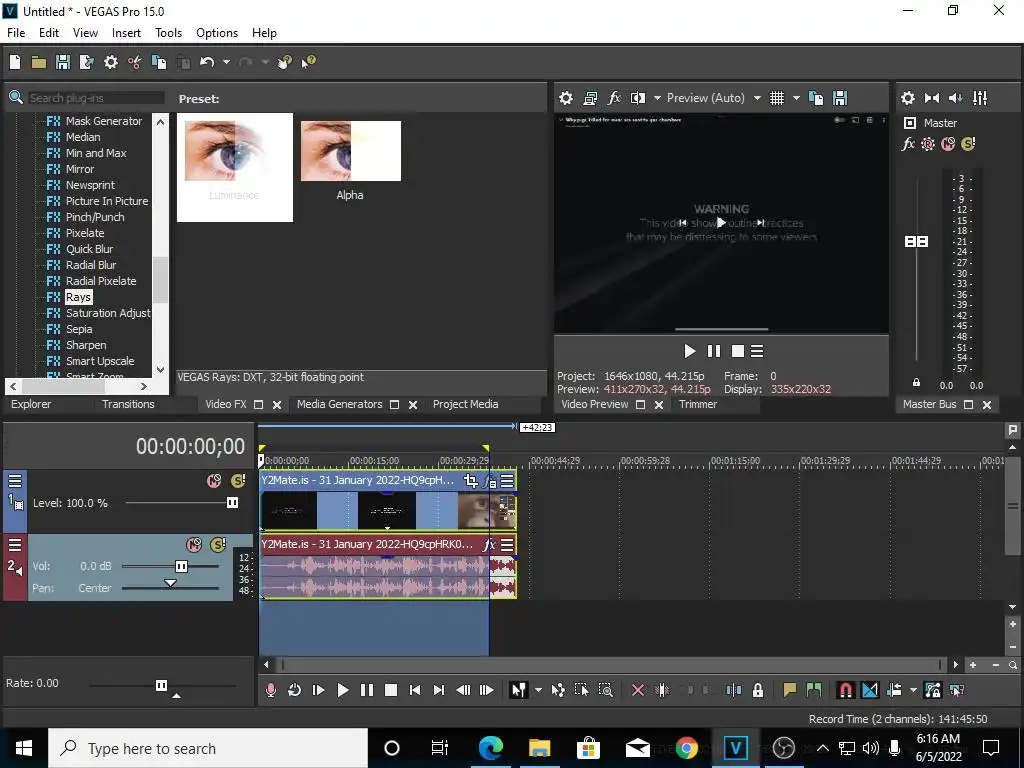Click Dim output speaker icon
Viewport: 1024px width, 768px height.
[x=955, y=98]
